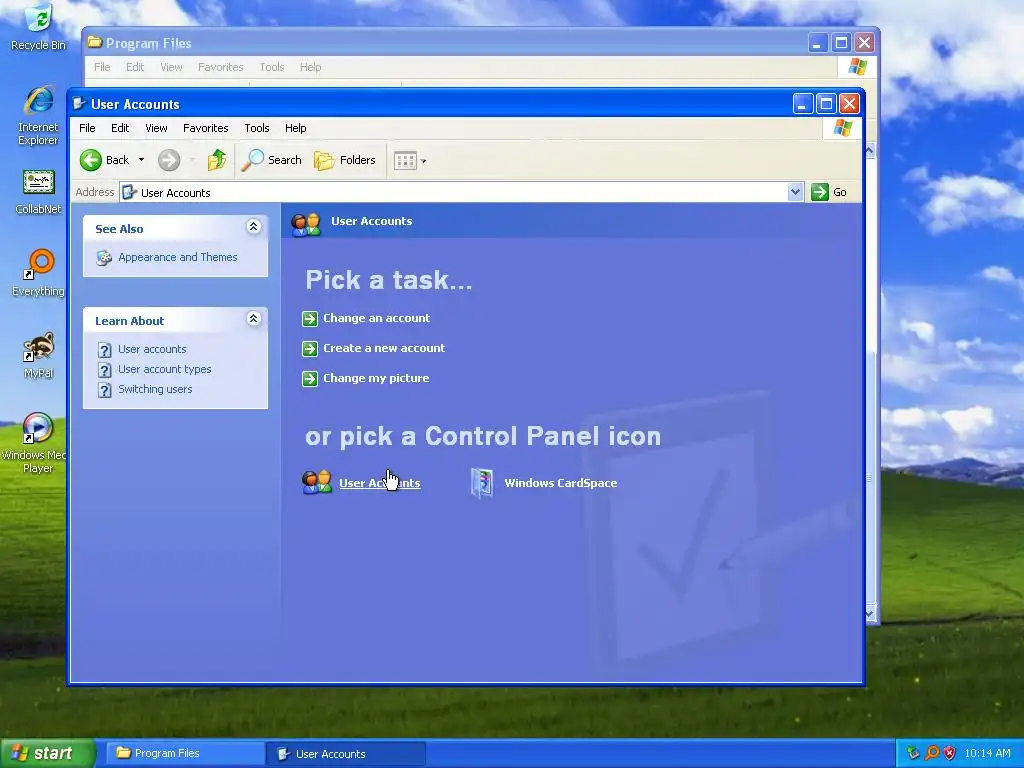Toggle the Folders pane button

(x=345, y=160)
